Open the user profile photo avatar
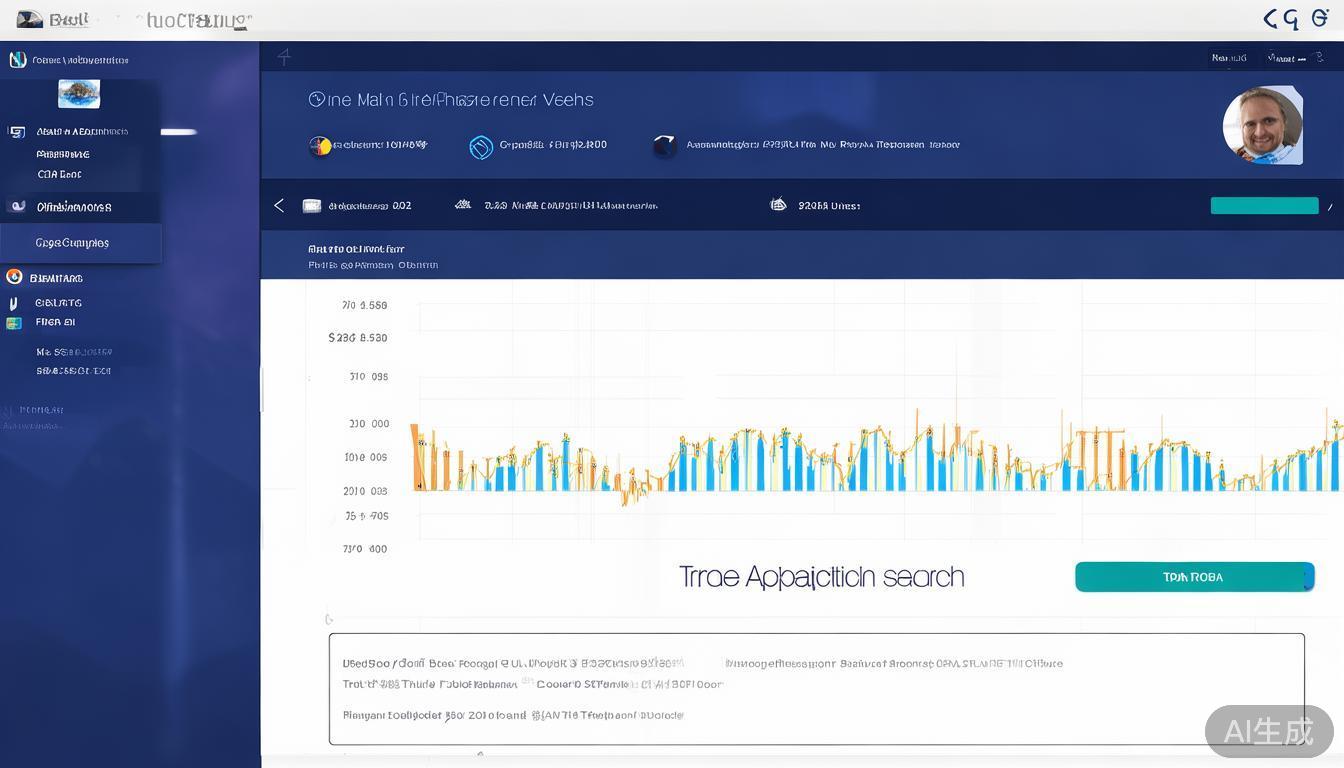1344x768 pixels. click(x=1262, y=125)
